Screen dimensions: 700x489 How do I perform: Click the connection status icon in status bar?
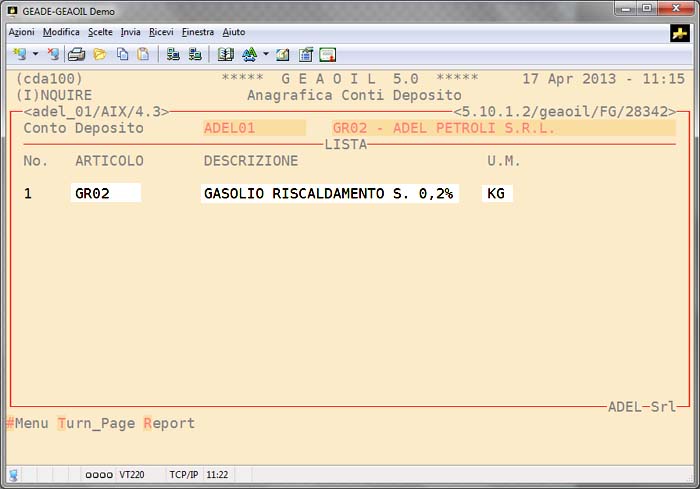[x=14, y=474]
